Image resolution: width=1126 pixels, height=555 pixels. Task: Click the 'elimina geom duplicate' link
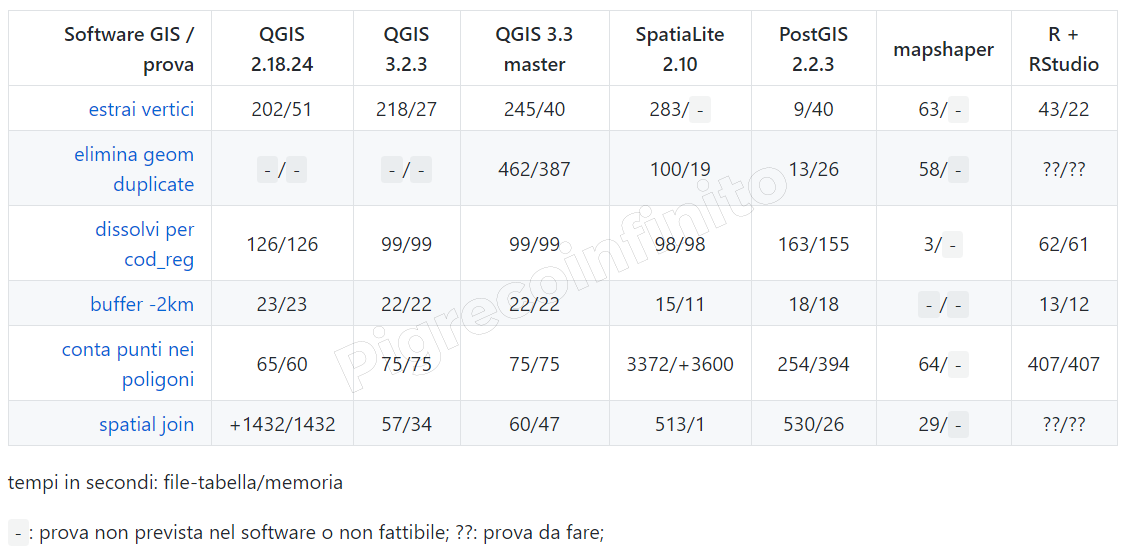click(x=134, y=169)
